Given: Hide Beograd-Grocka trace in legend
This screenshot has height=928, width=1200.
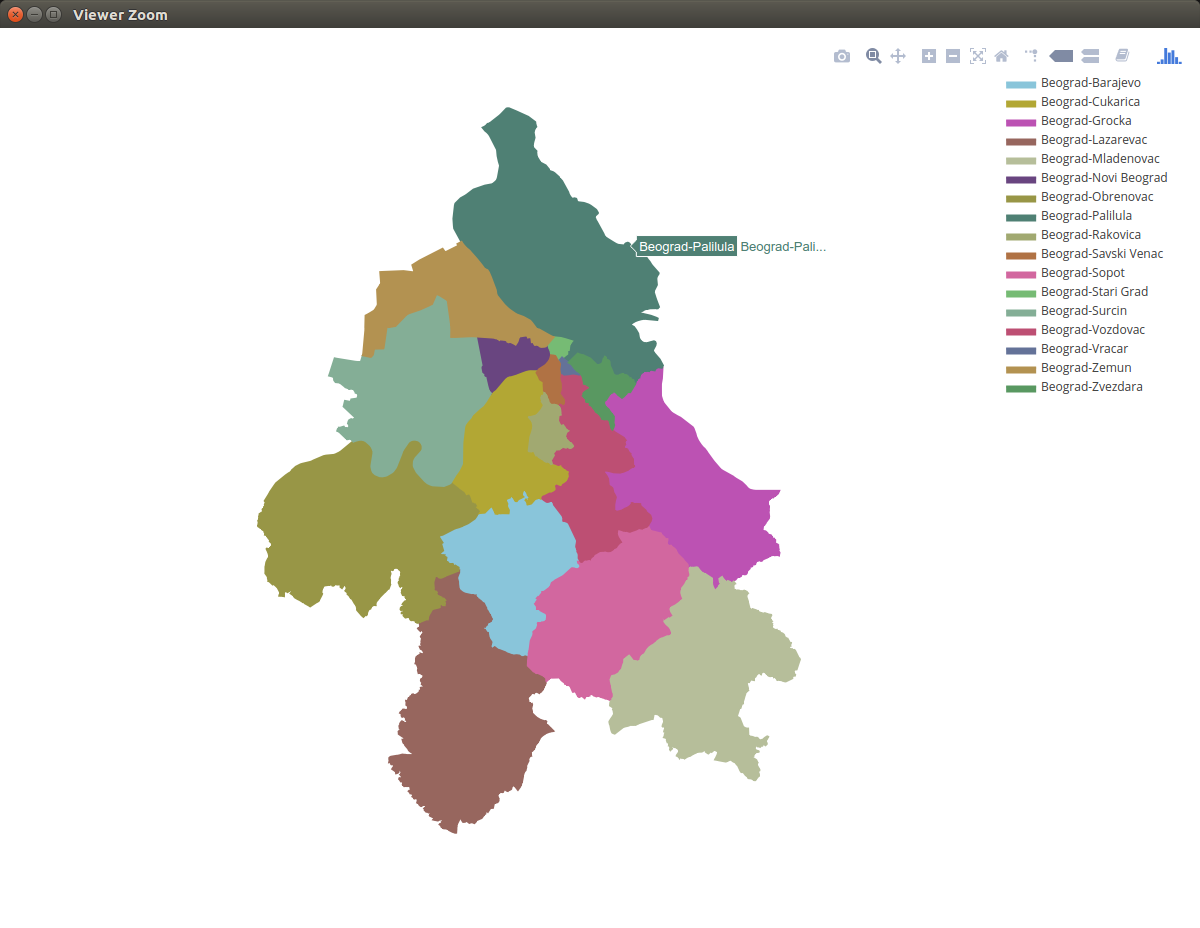Looking at the screenshot, I should point(1086,121).
